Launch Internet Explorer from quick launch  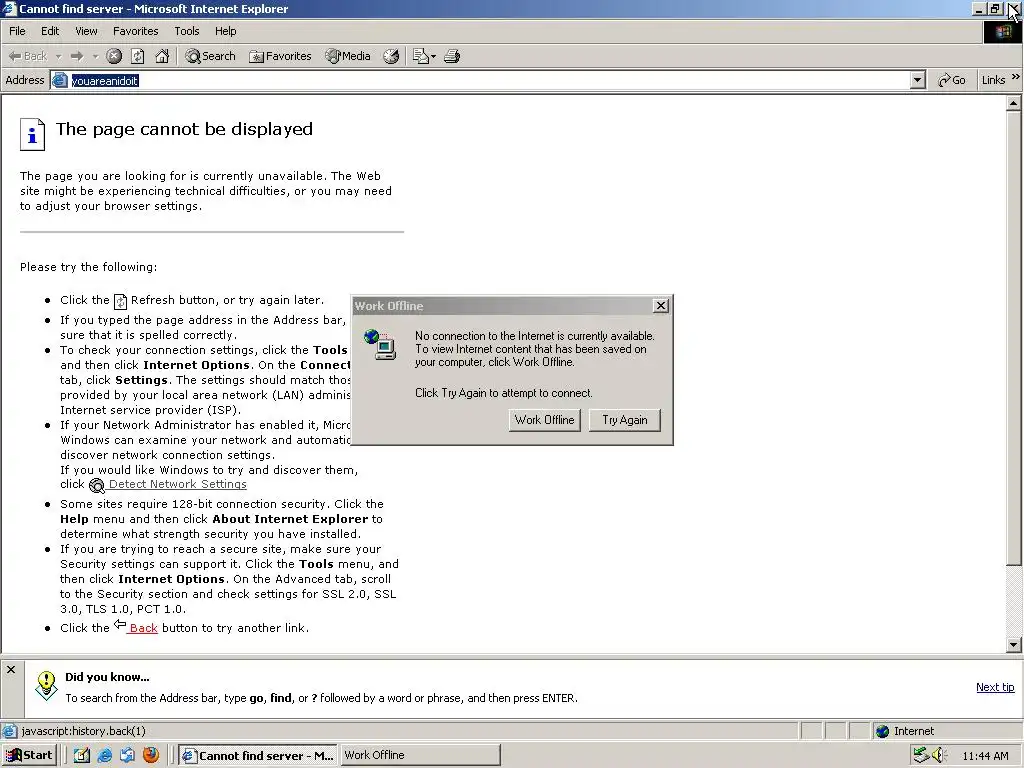pyautogui.click(x=104, y=755)
